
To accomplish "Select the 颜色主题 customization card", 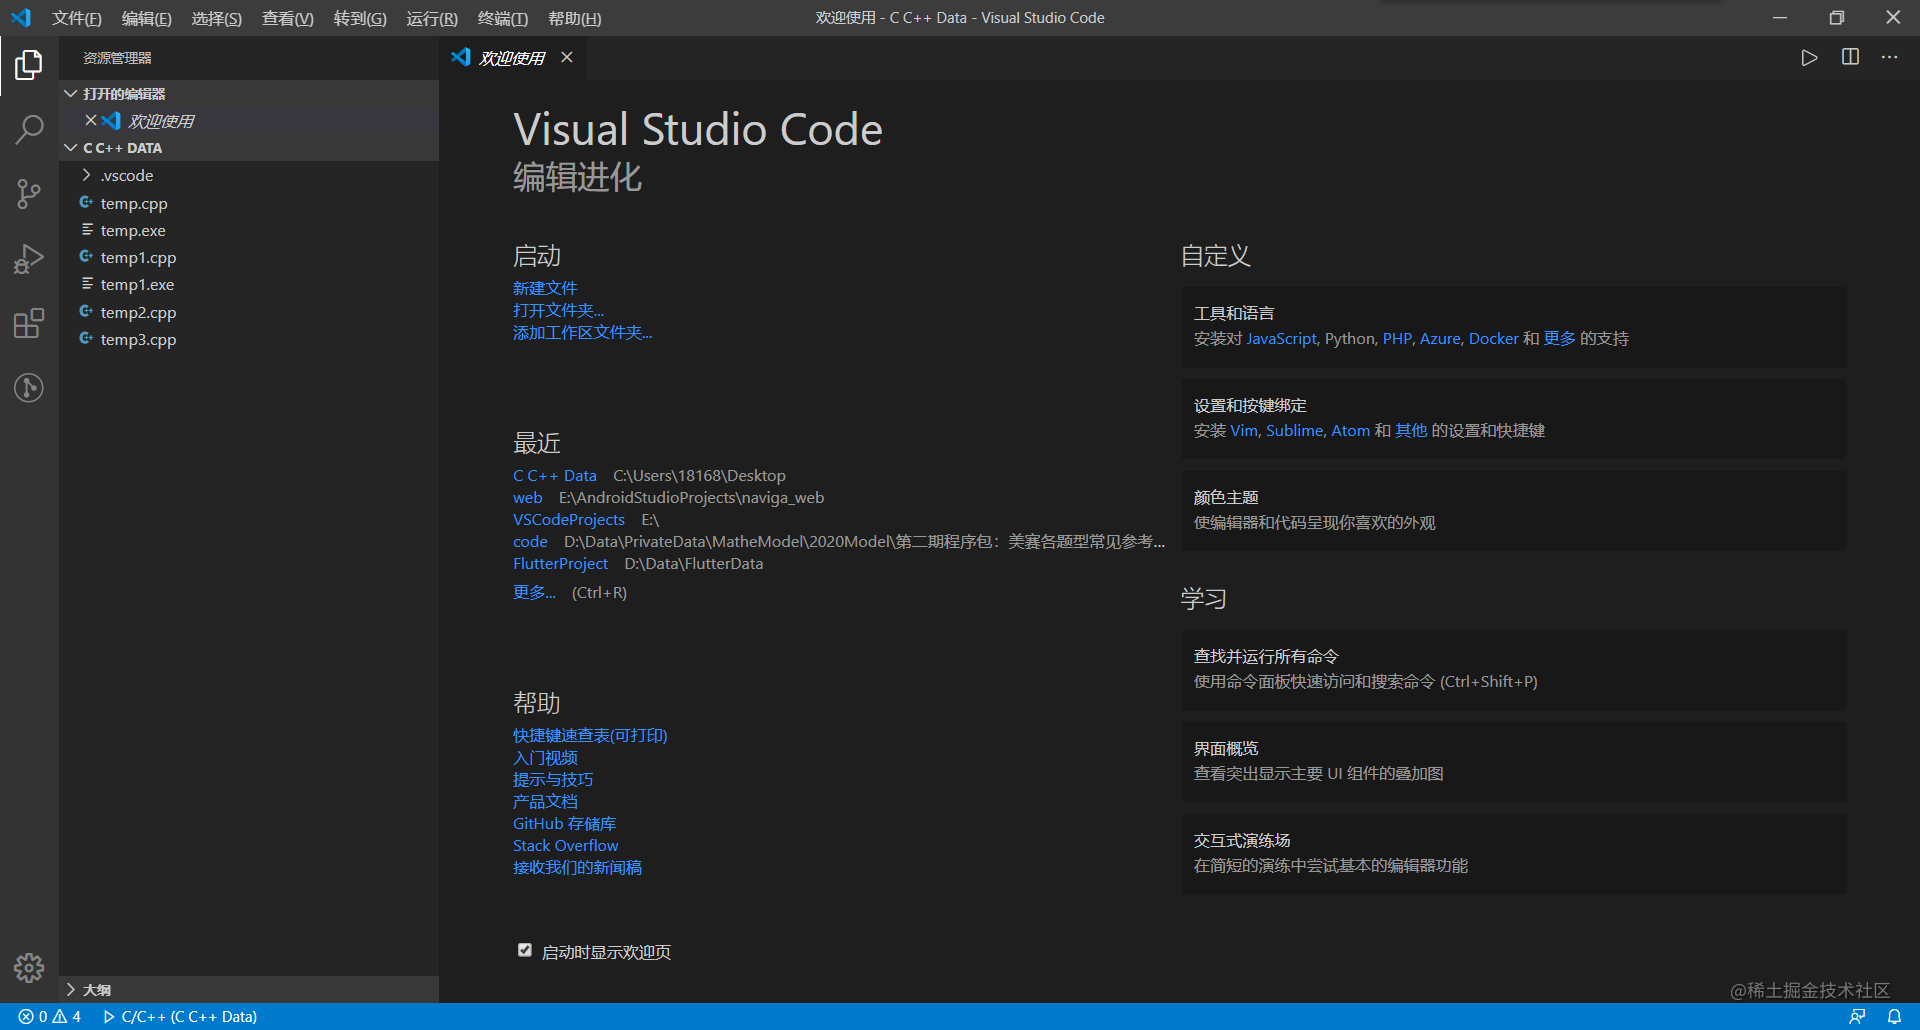I will (x=1514, y=510).
